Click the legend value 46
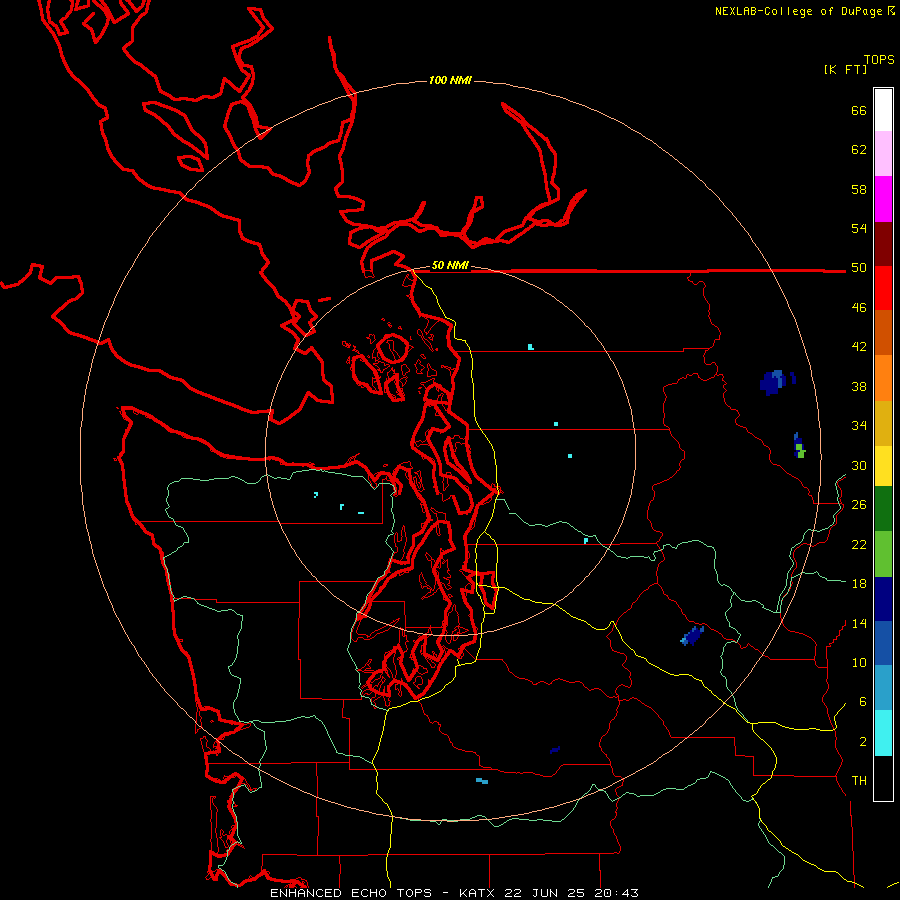This screenshot has height=900, width=900. 859,308
